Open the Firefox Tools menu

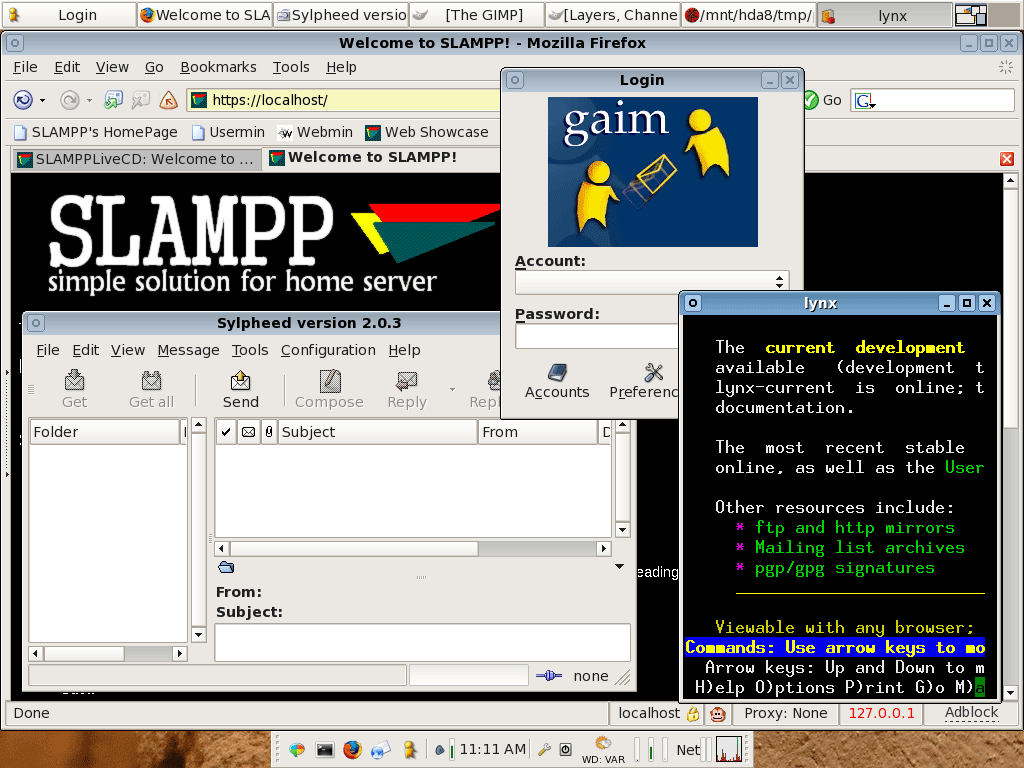[x=291, y=67]
